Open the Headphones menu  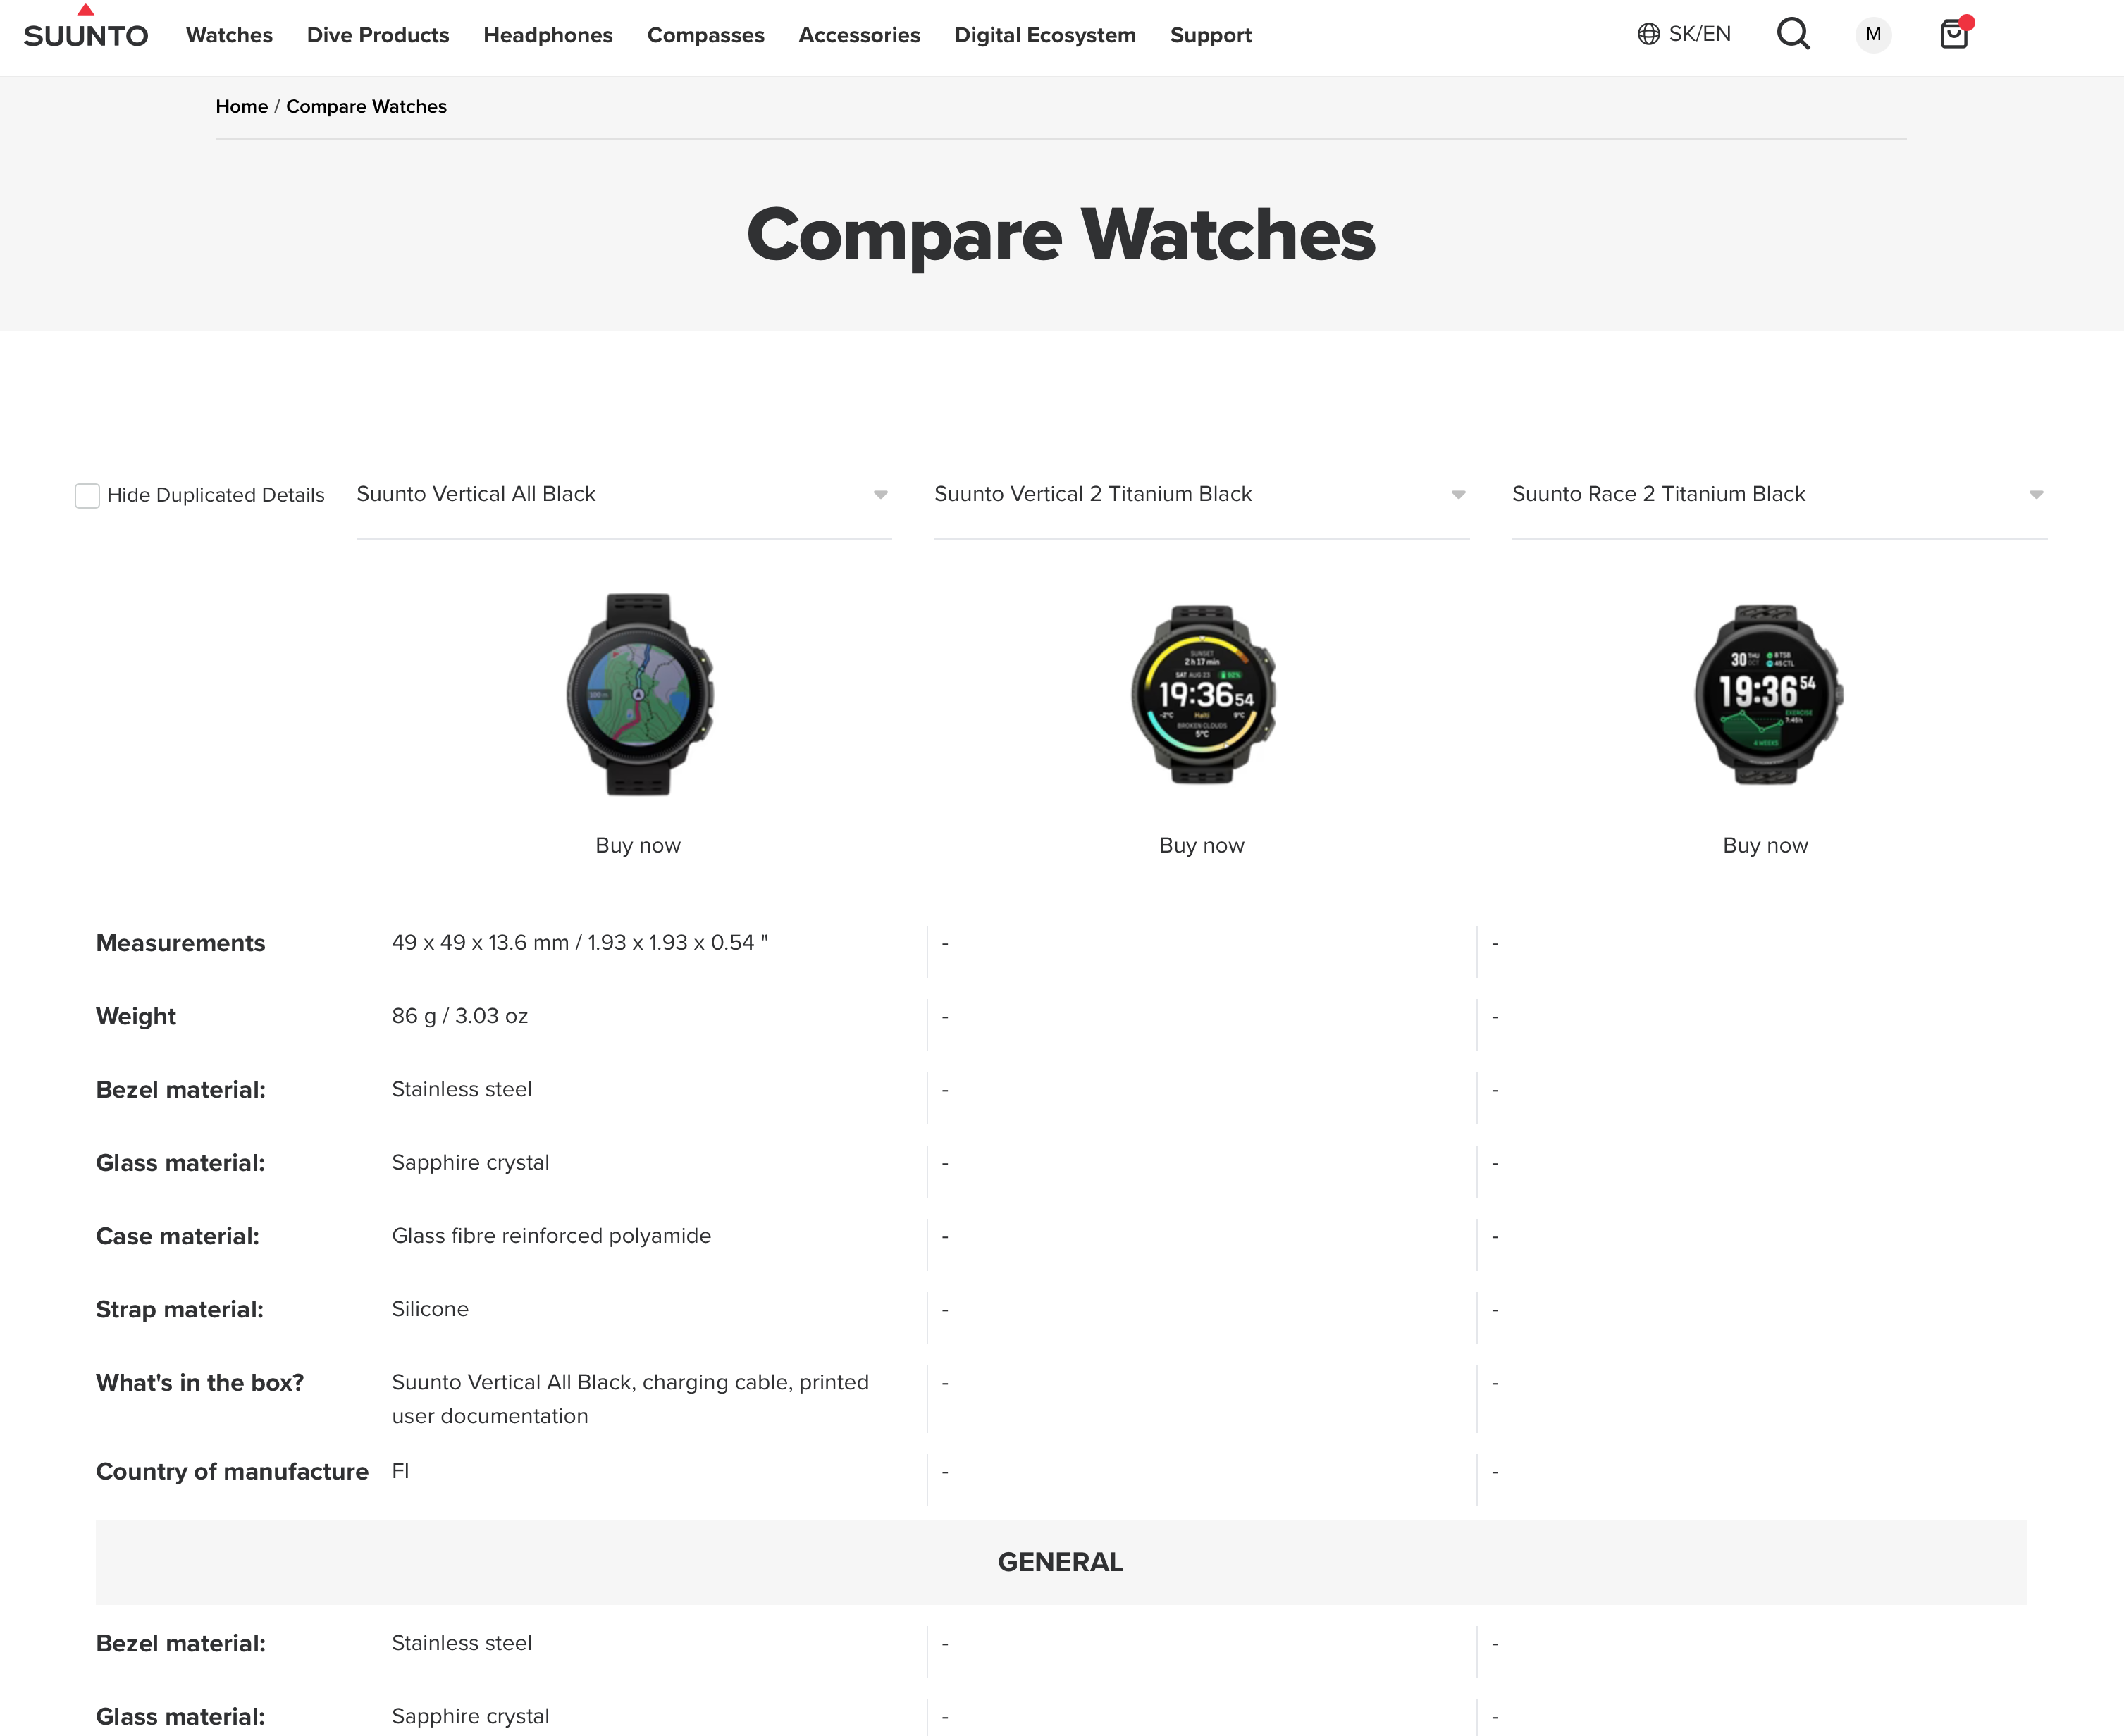point(548,35)
